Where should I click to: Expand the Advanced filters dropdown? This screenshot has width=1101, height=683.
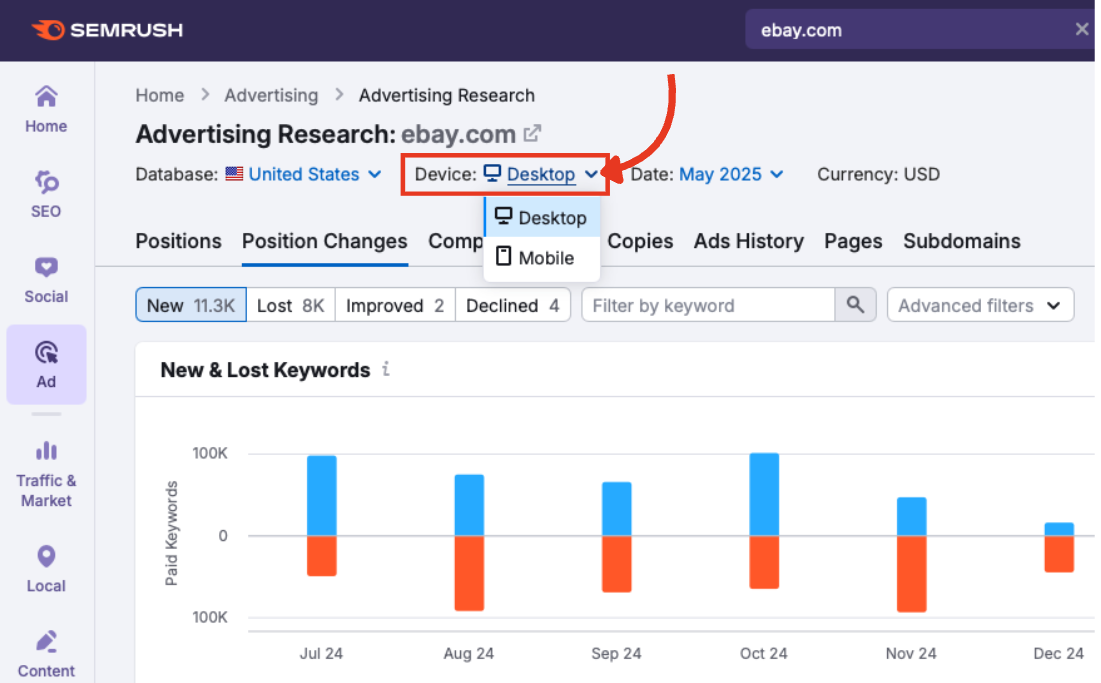click(979, 306)
